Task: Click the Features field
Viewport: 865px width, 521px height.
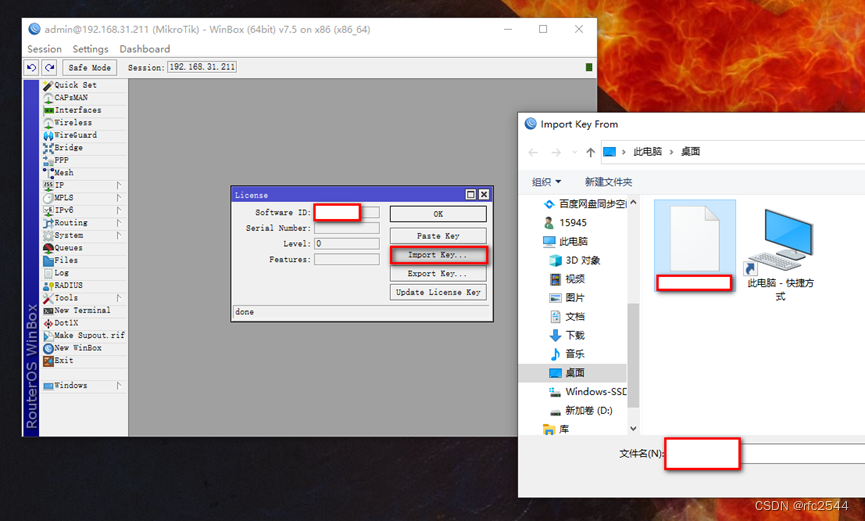Action: [x=347, y=259]
